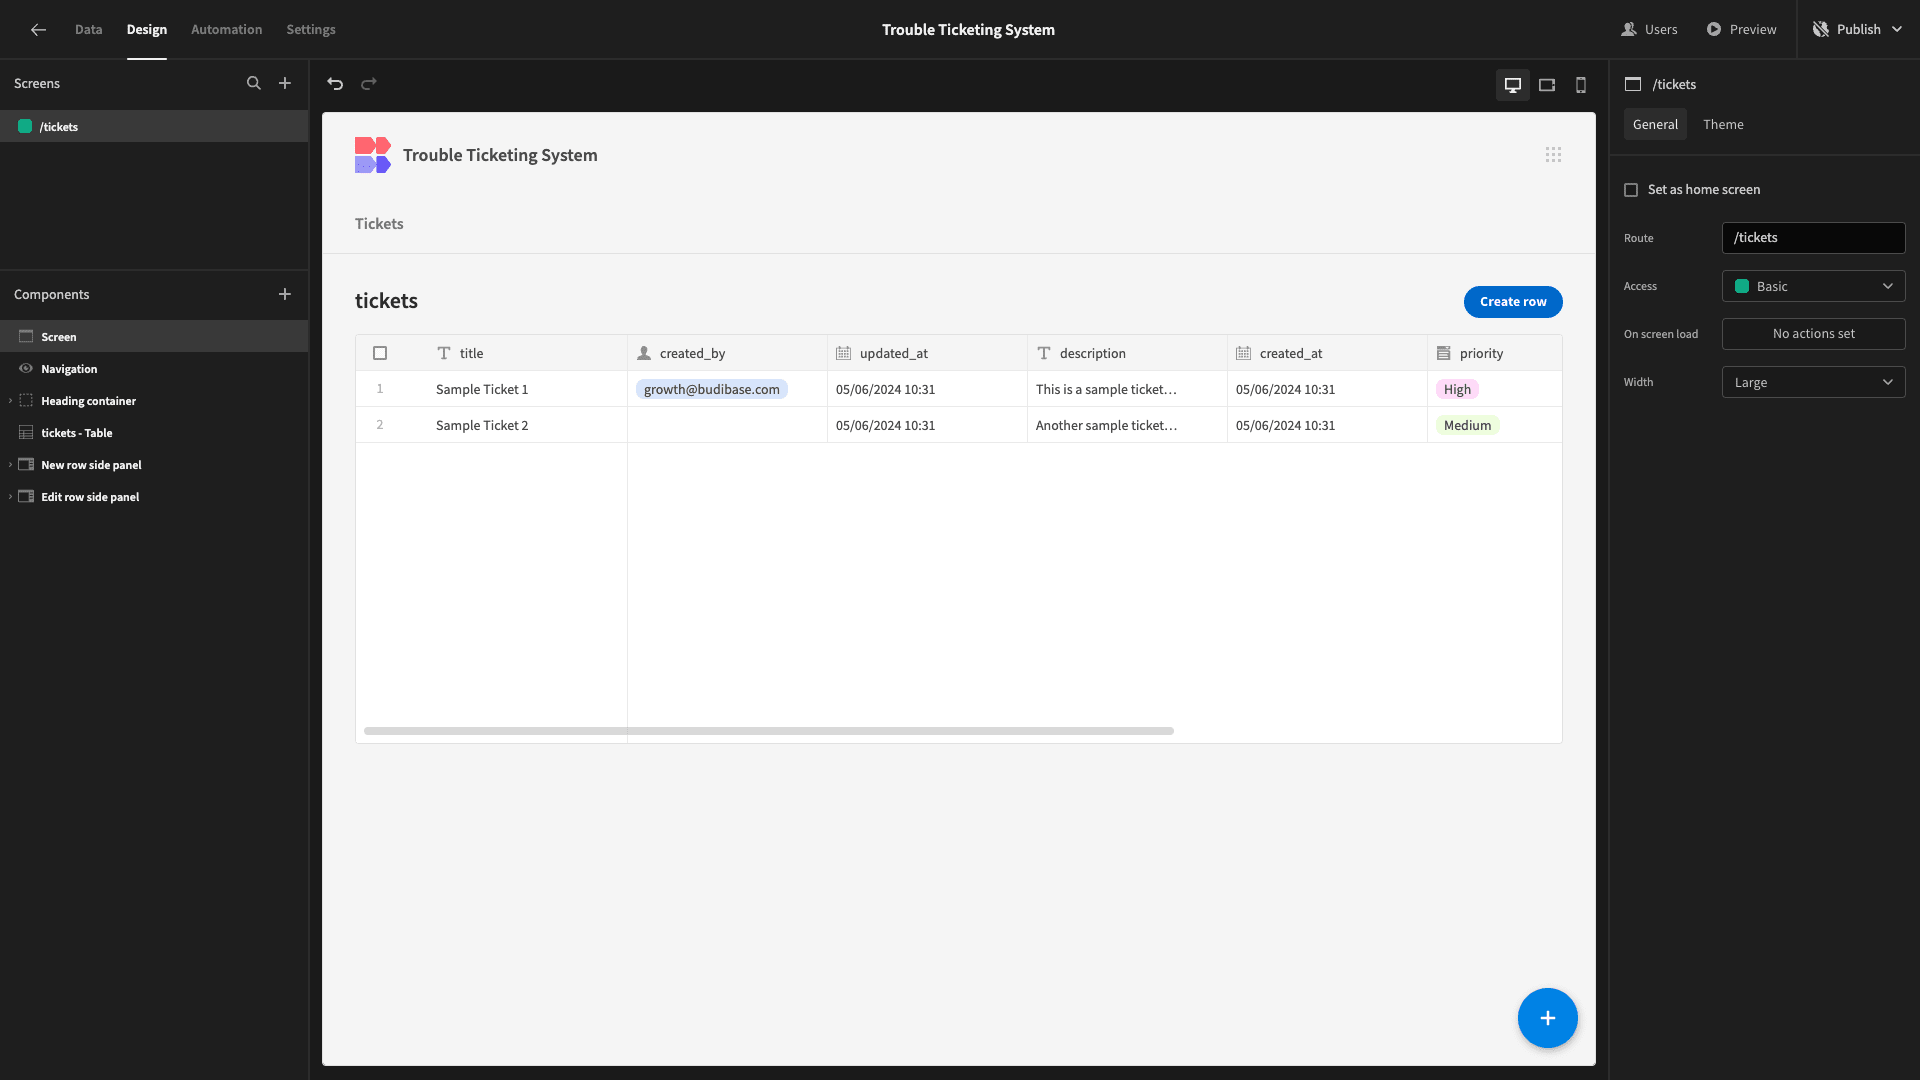Open the Settings tab
The height and width of the screenshot is (1080, 1920).
pos(311,30)
